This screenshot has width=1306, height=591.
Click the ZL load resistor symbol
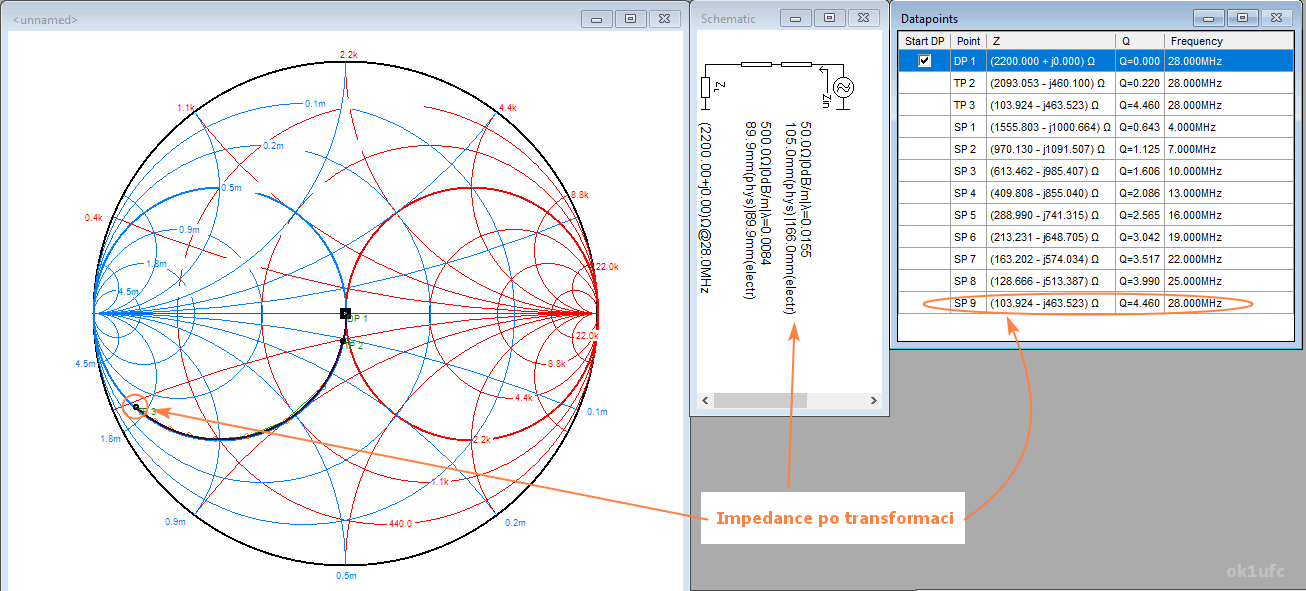(x=706, y=88)
